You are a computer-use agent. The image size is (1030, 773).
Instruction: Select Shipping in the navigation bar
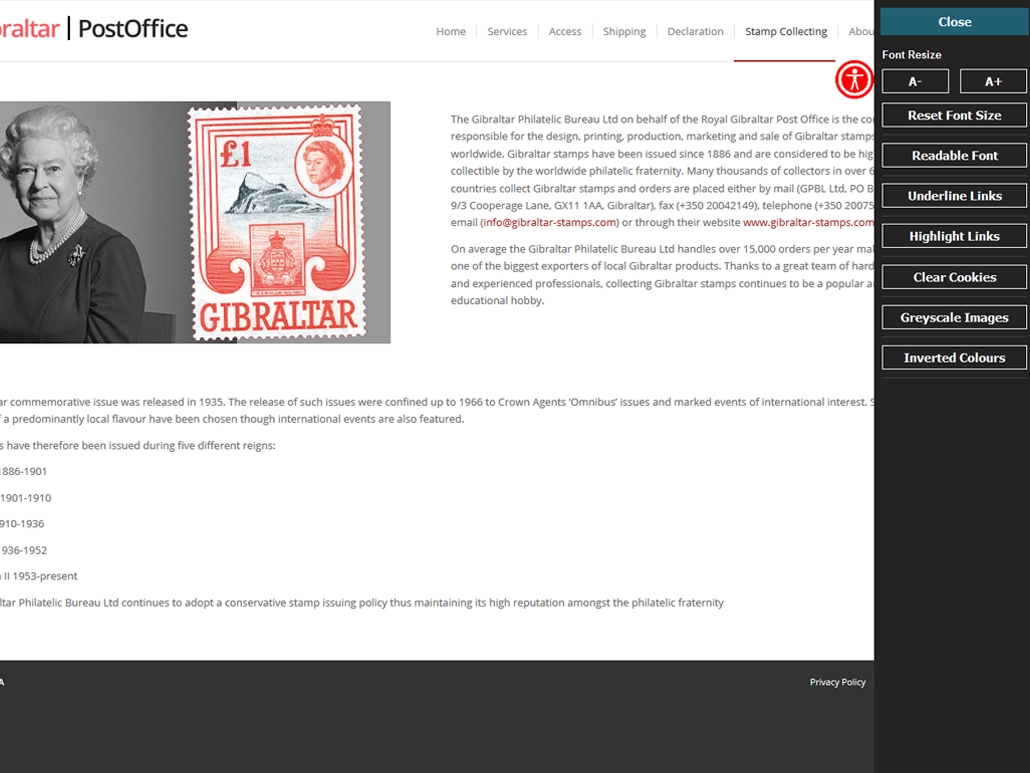click(624, 32)
